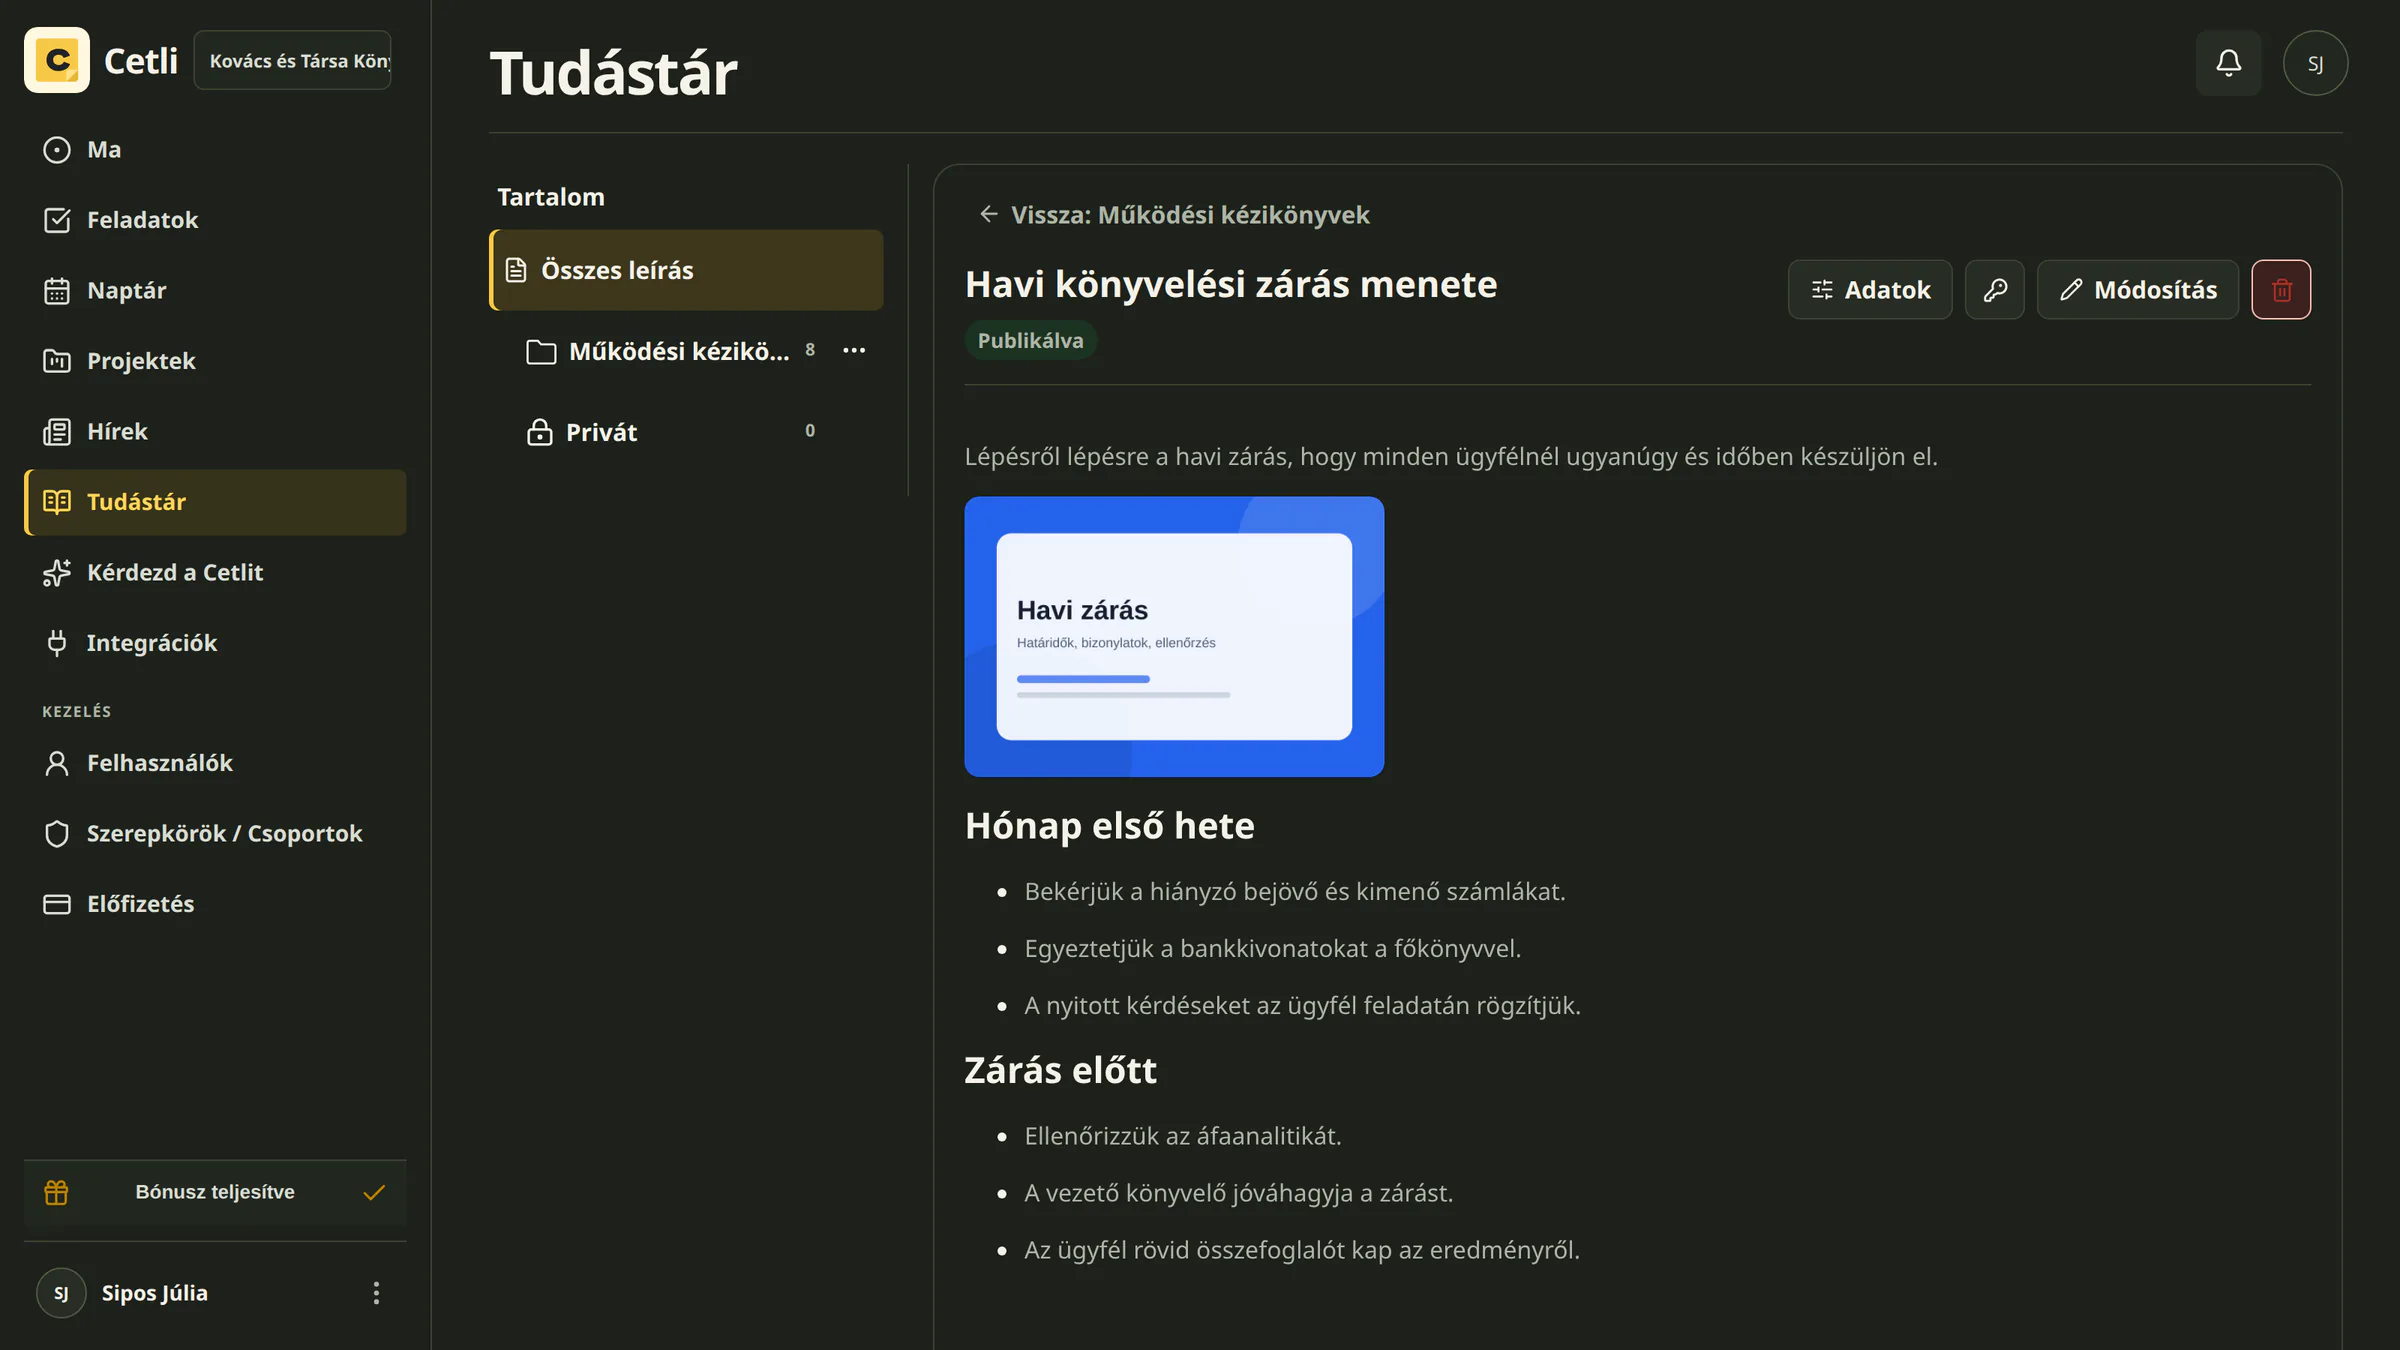The width and height of the screenshot is (2400, 1350).
Task: Click the SJ avatar in top bar
Action: (2315, 63)
